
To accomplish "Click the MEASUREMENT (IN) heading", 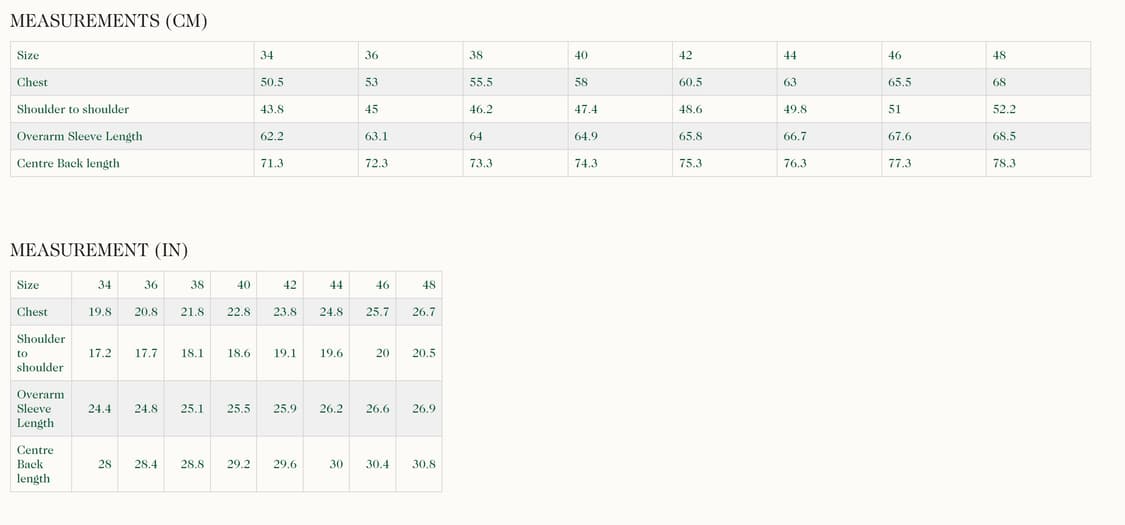I will [x=99, y=250].
